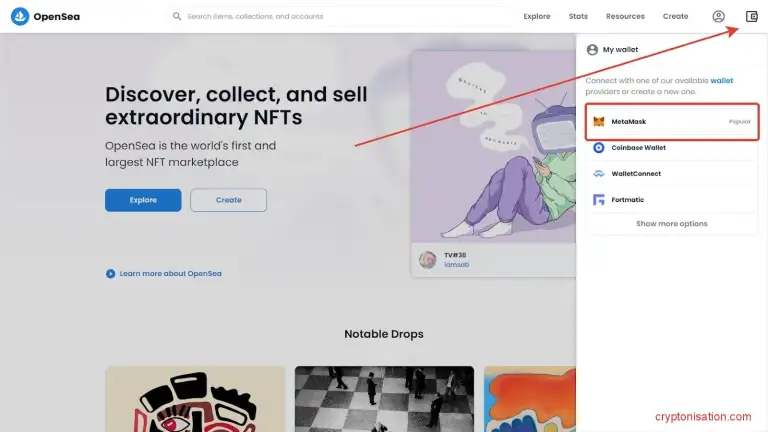This screenshot has width=768, height=432.
Task: Click the blue Explore button
Action: 143,200
